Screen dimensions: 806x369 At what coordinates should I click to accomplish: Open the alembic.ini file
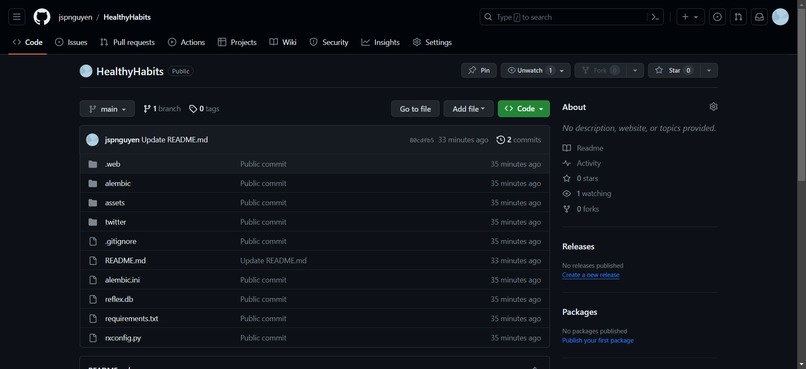pyautogui.click(x=122, y=280)
